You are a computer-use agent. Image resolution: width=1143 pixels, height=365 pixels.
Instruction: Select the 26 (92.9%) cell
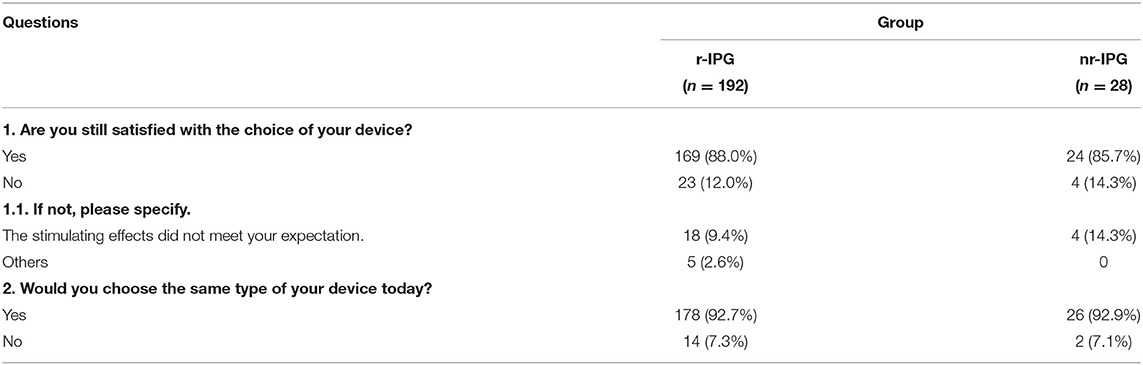(x=1095, y=315)
